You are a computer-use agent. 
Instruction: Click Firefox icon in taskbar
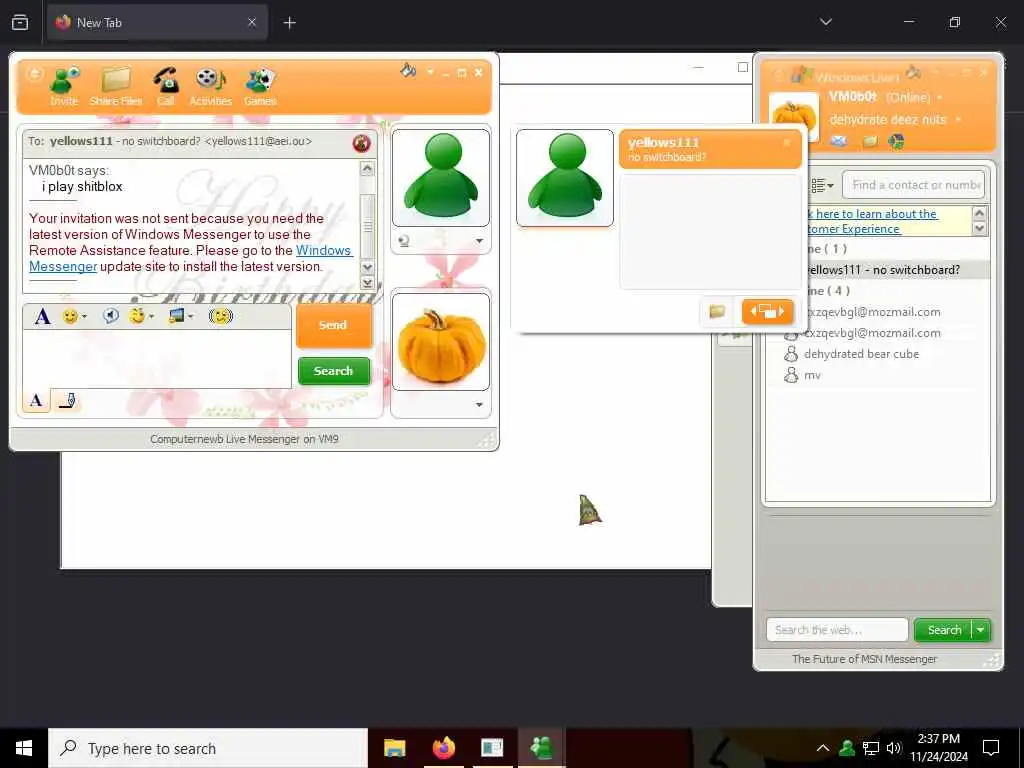tap(443, 748)
